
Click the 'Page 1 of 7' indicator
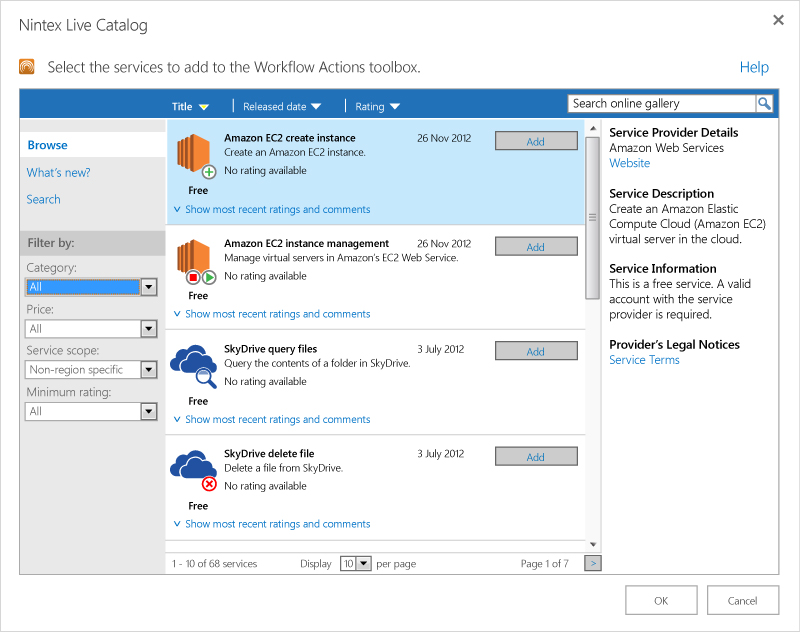tap(544, 564)
